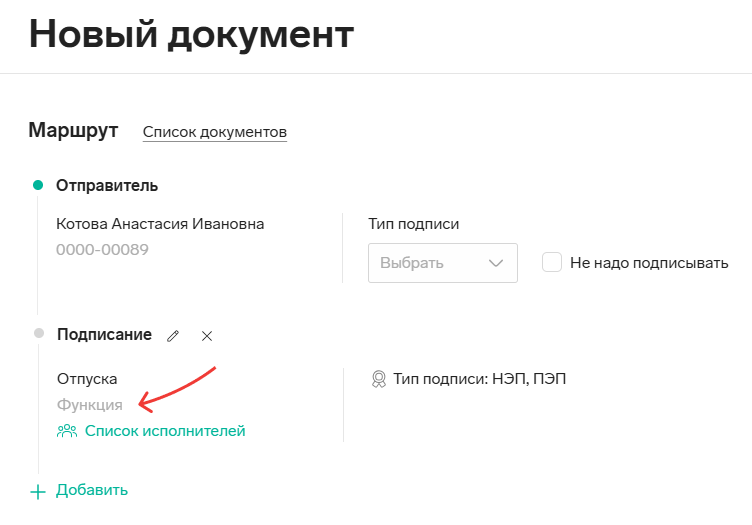Enable the Не надо подписывать checkbox

pos(552,262)
